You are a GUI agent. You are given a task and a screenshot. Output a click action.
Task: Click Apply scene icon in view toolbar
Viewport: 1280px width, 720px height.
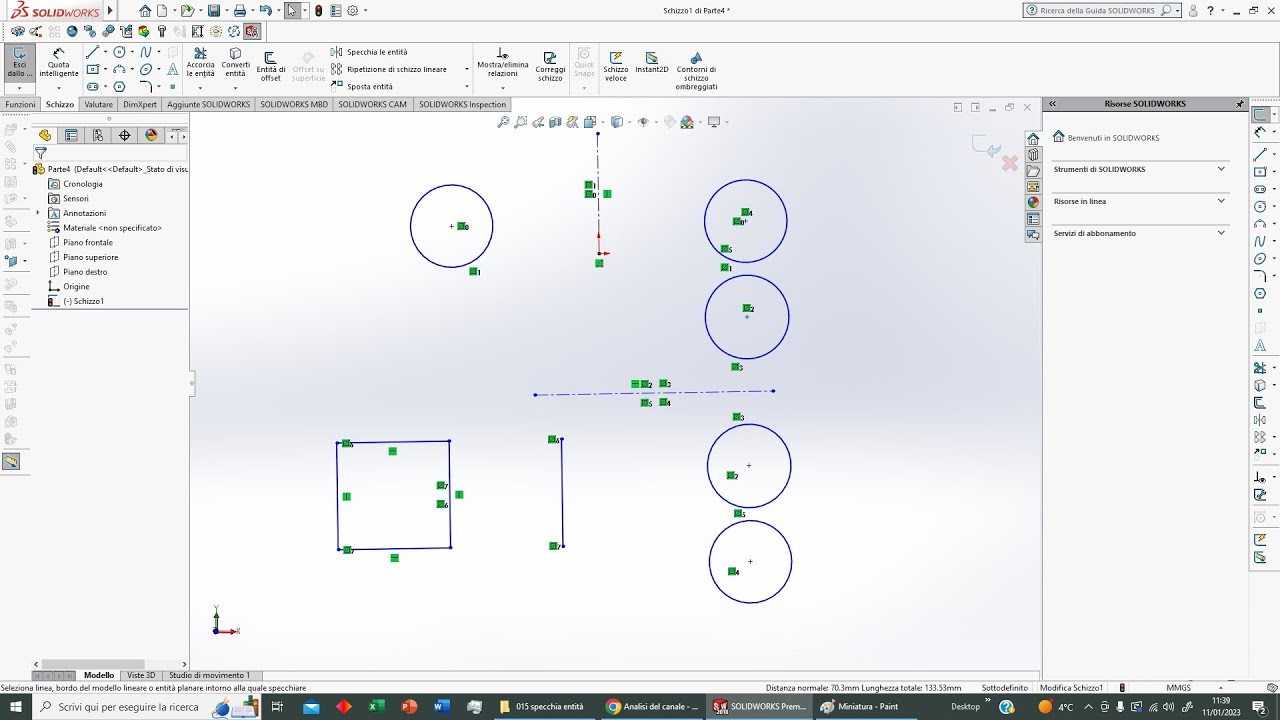pyautogui.click(x=688, y=122)
